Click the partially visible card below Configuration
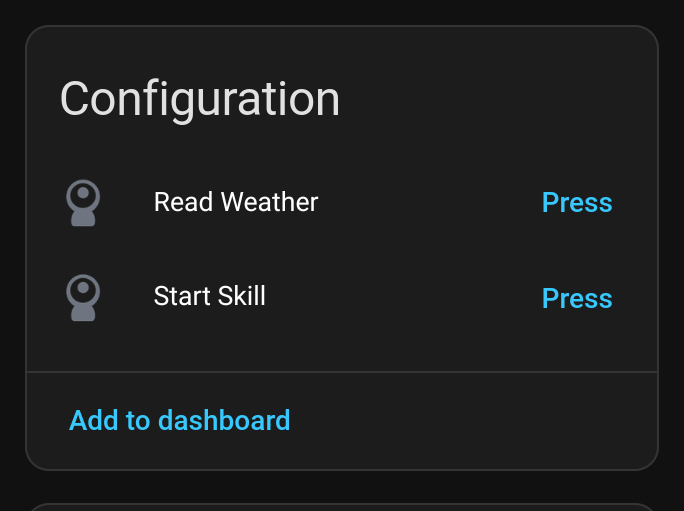This screenshot has width=684, height=511. [342, 507]
